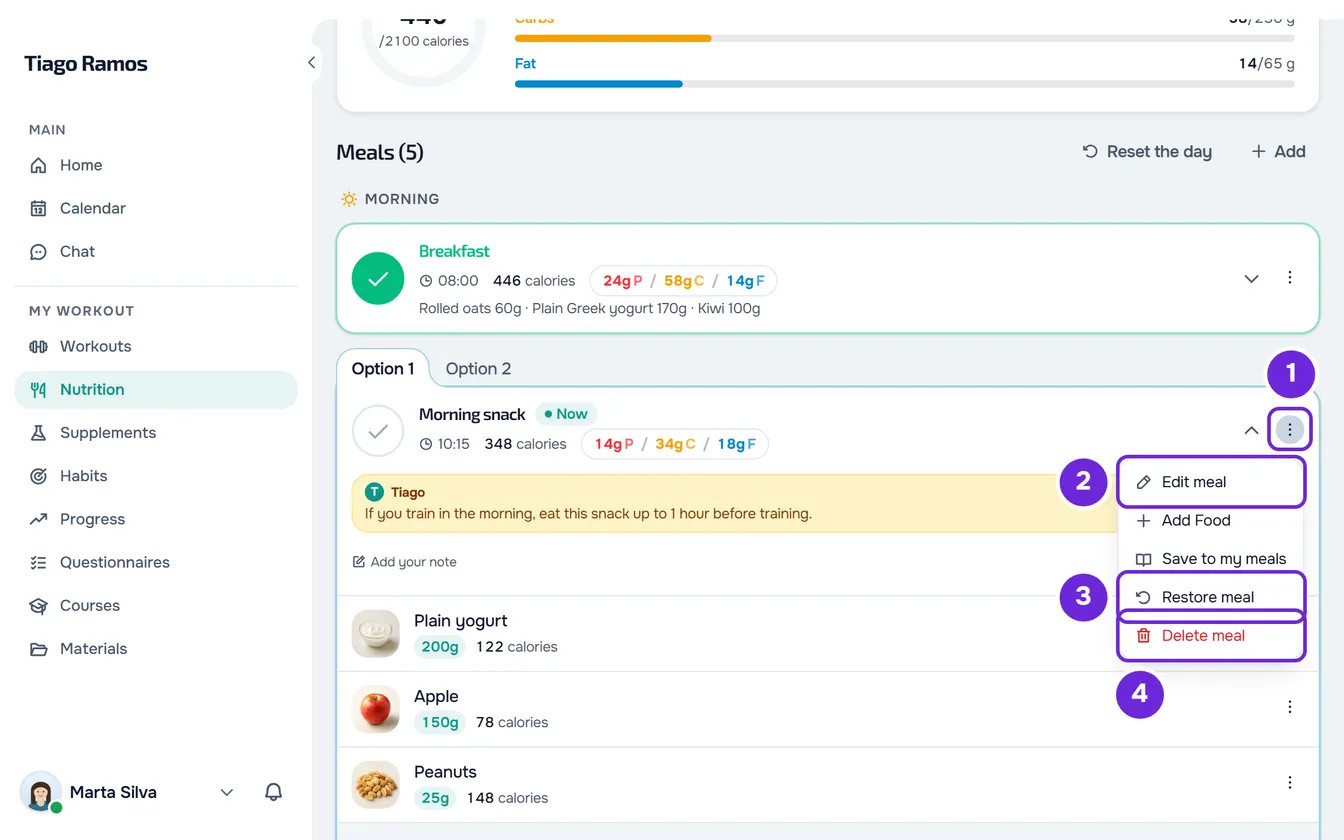Open Questionnaires section
Image resolution: width=1344 pixels, height=840 pixels.
[156, 561]
